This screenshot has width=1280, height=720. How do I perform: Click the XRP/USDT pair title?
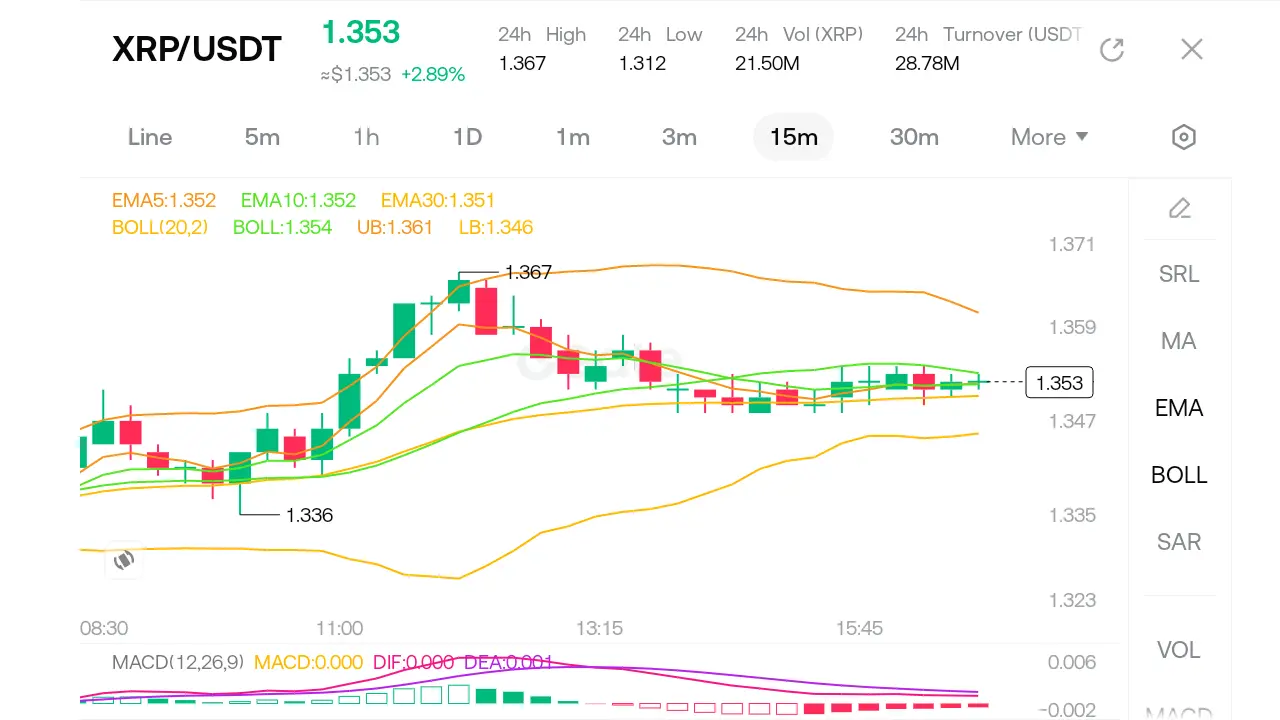[197, 49]
